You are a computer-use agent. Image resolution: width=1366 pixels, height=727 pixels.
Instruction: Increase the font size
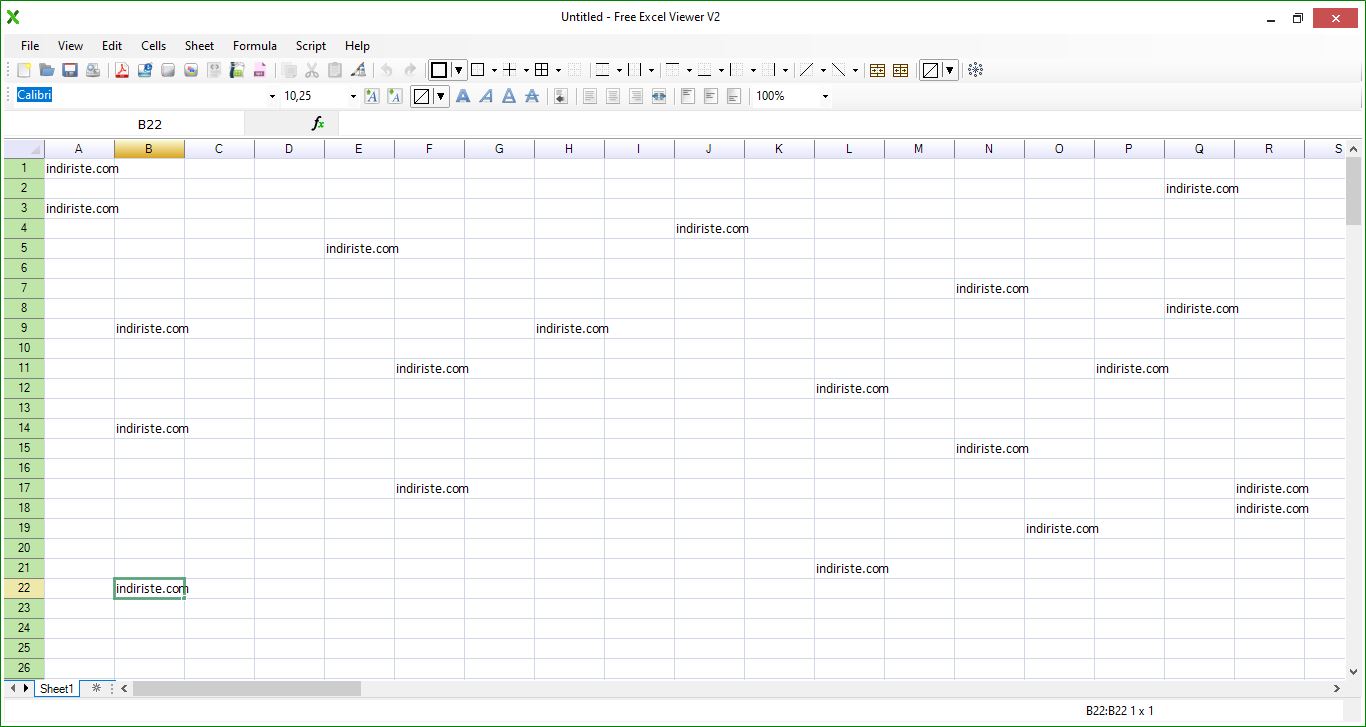[372, 96]
